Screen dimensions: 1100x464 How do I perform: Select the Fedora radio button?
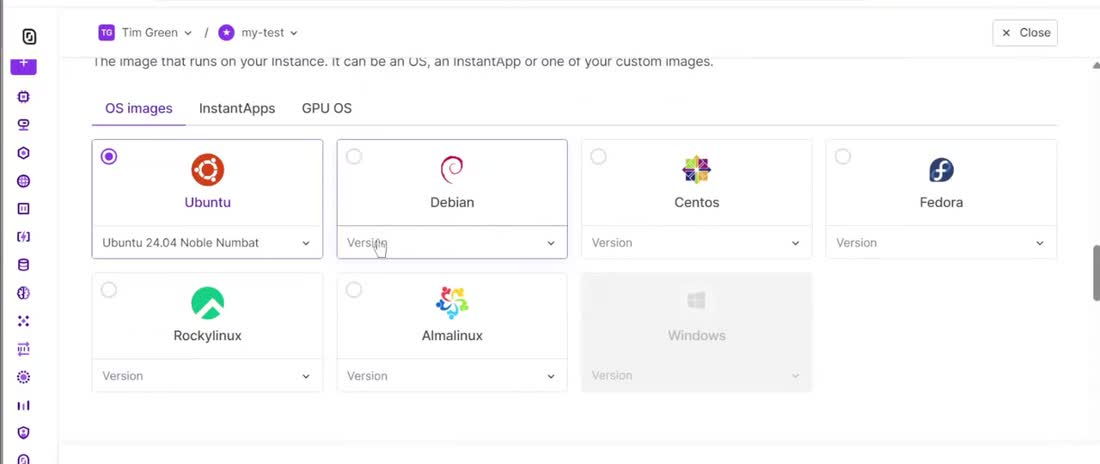[843, 157]
